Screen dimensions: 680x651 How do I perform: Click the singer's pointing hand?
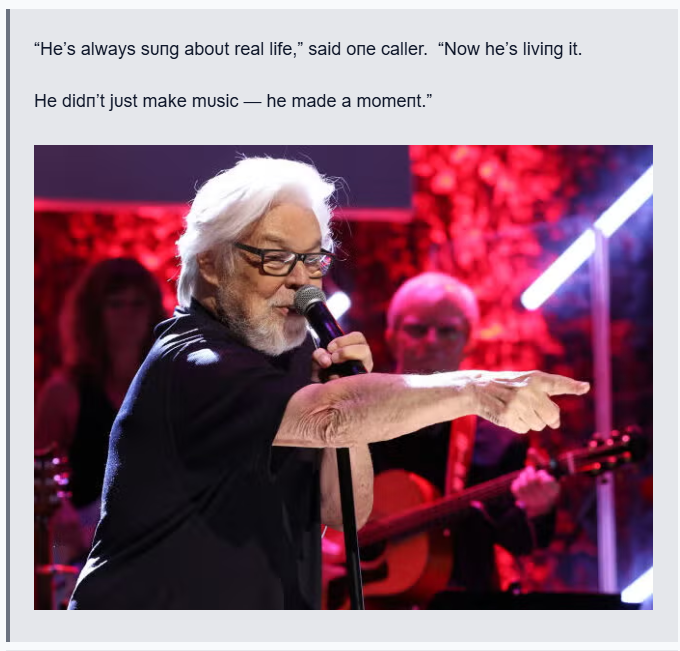point(531,399)
